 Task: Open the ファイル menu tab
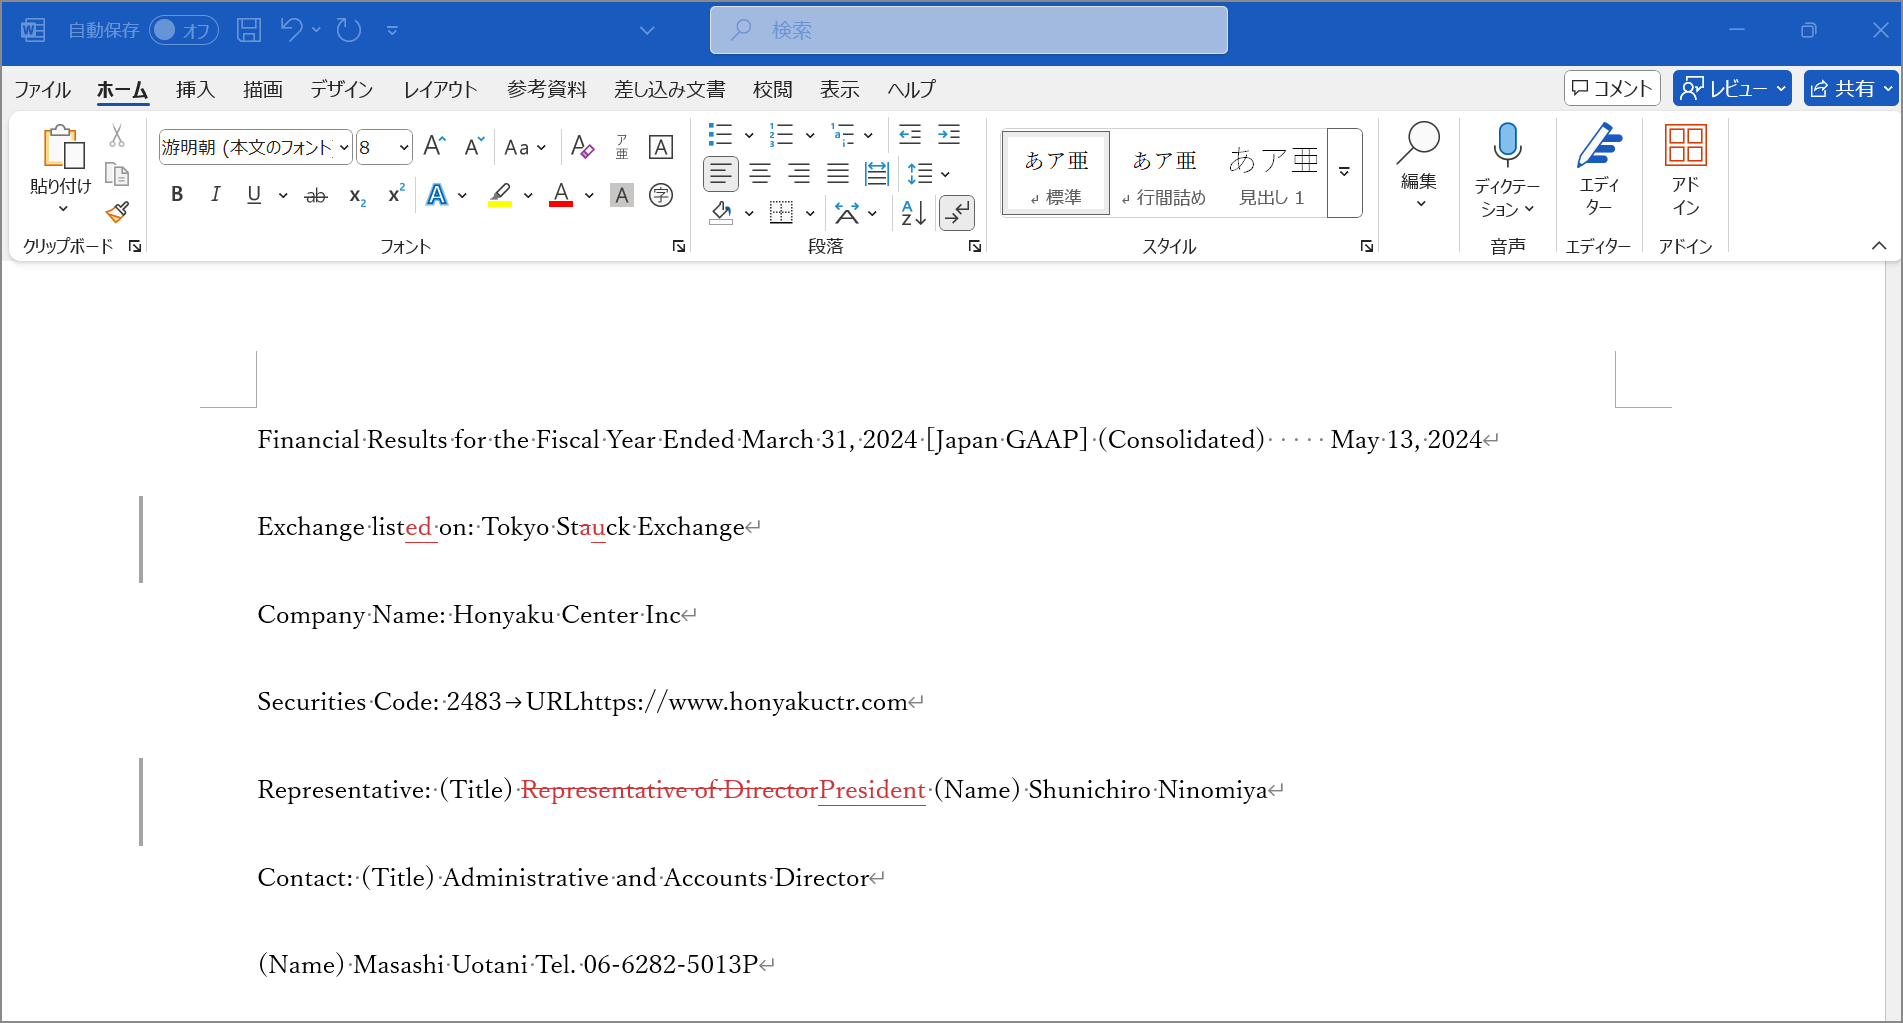42,89
